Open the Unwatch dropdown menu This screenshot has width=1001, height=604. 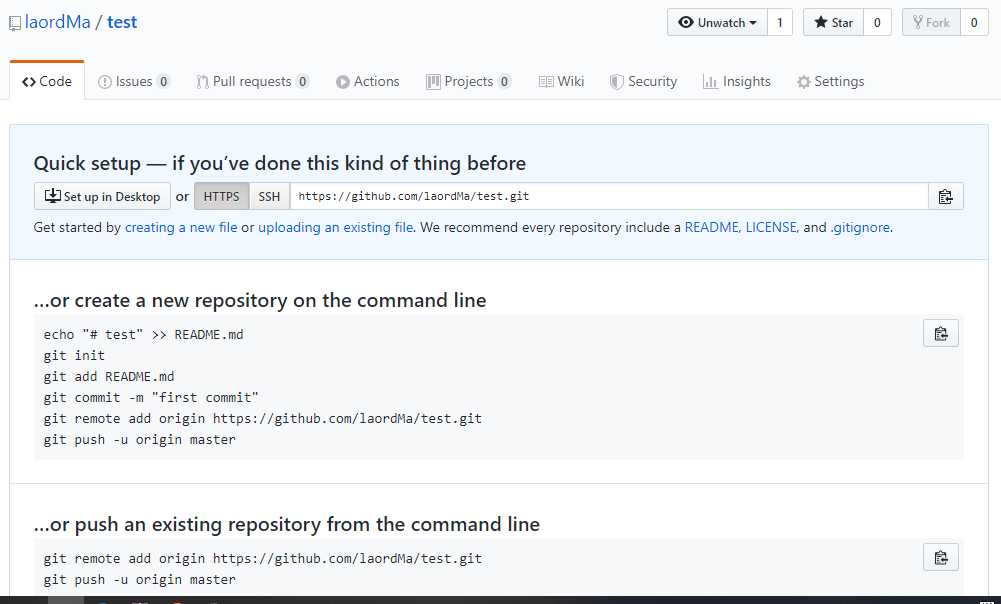click(717, 22)
